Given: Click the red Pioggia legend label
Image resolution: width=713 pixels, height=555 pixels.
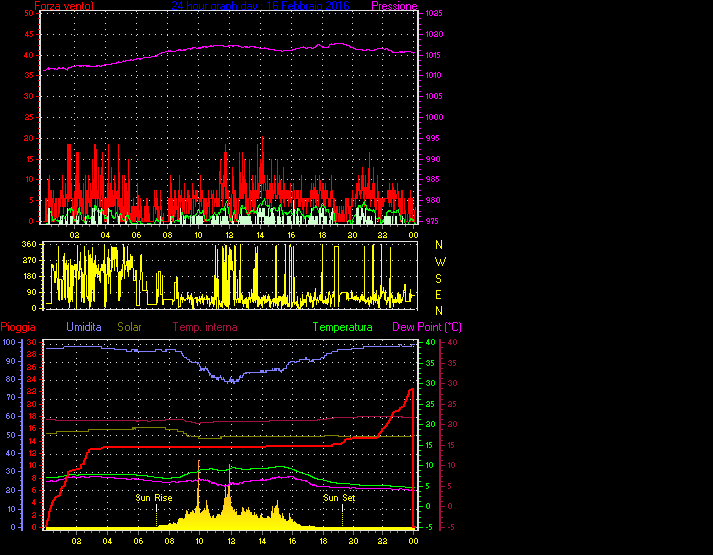Looking at the screenshot, I should (x=20, y=327).
